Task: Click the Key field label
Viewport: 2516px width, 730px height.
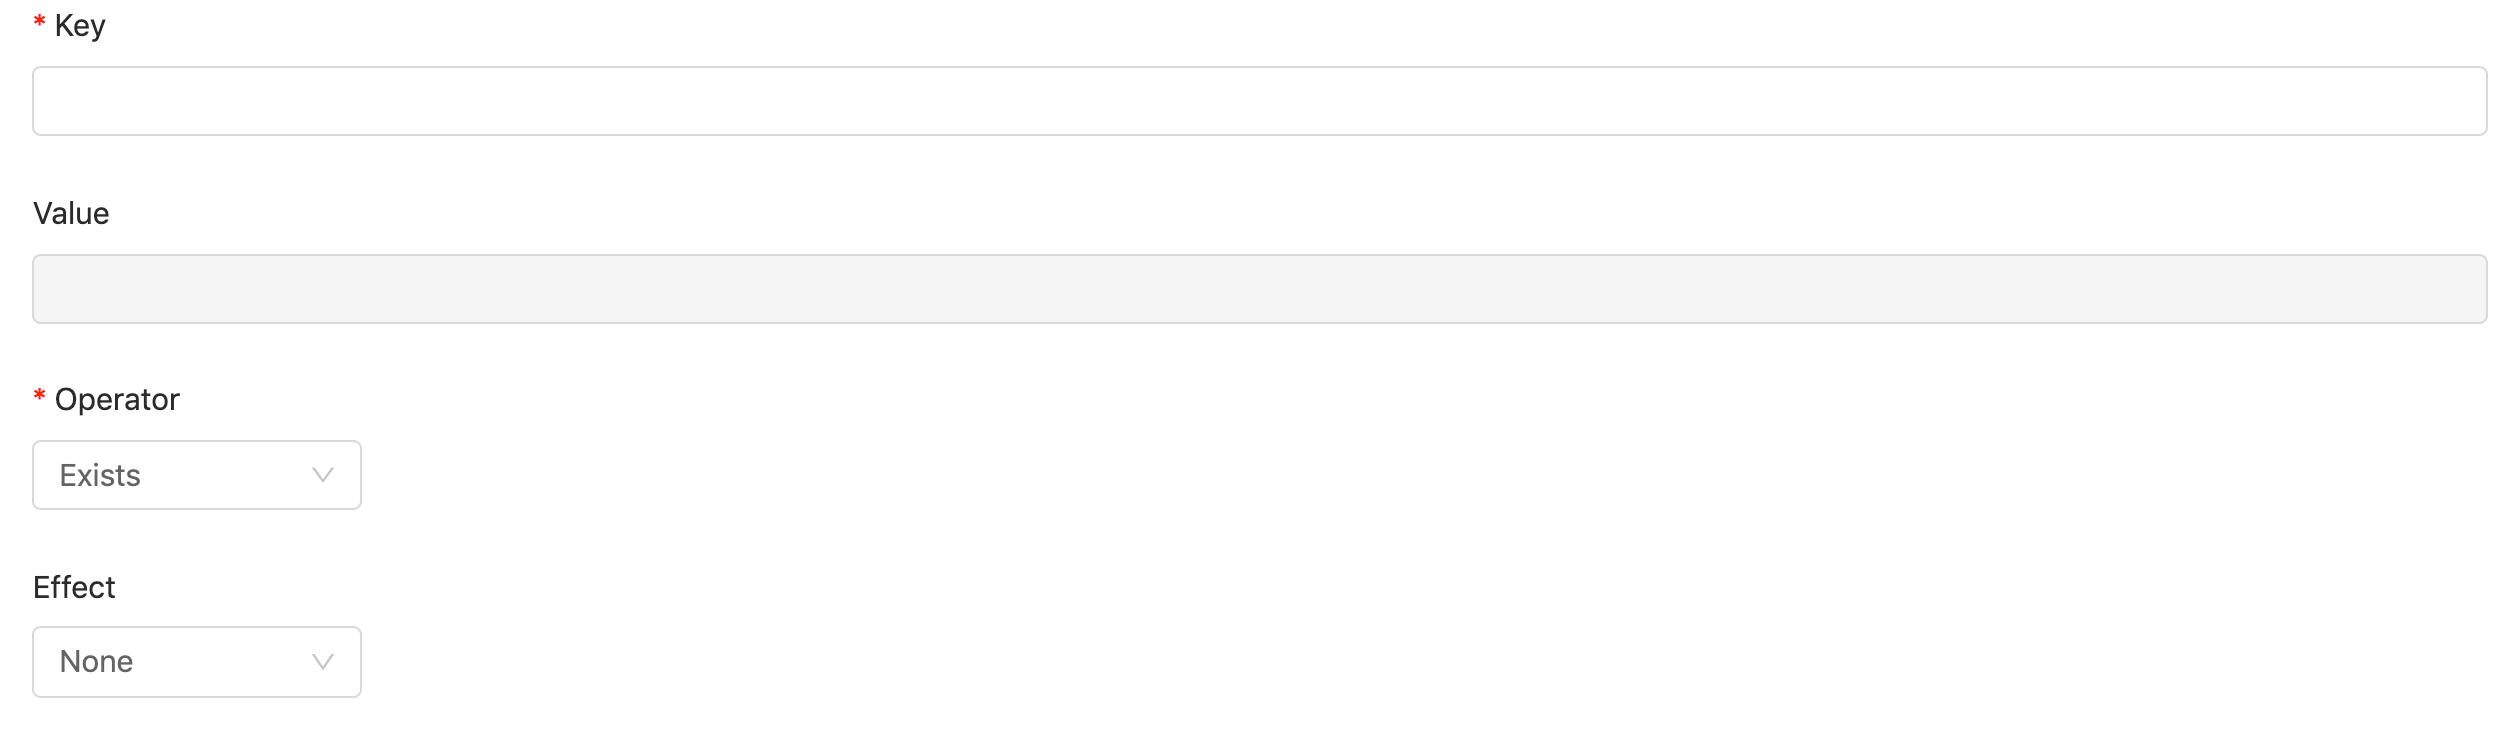Action: pyautogui.click(x=80, y=26)
